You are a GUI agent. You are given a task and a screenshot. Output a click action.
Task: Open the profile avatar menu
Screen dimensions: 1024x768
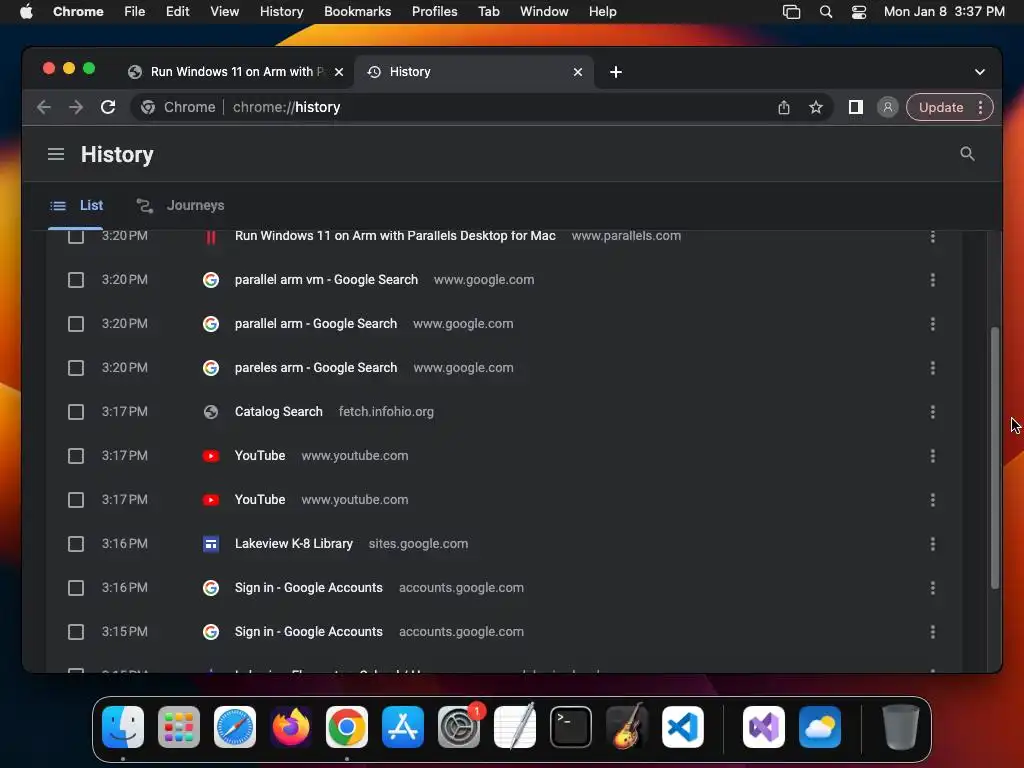click(888, 107)
